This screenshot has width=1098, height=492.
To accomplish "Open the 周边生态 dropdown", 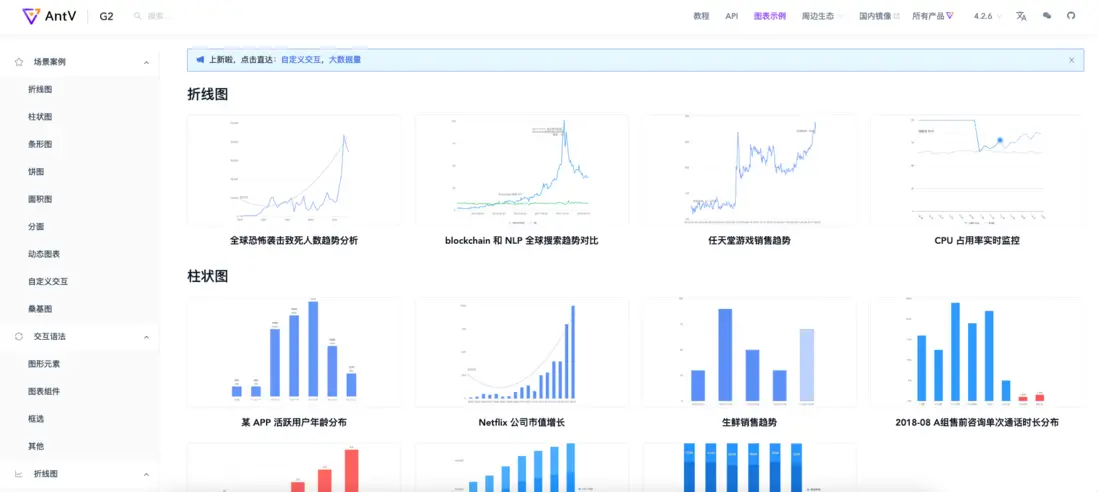I will 822,15.
